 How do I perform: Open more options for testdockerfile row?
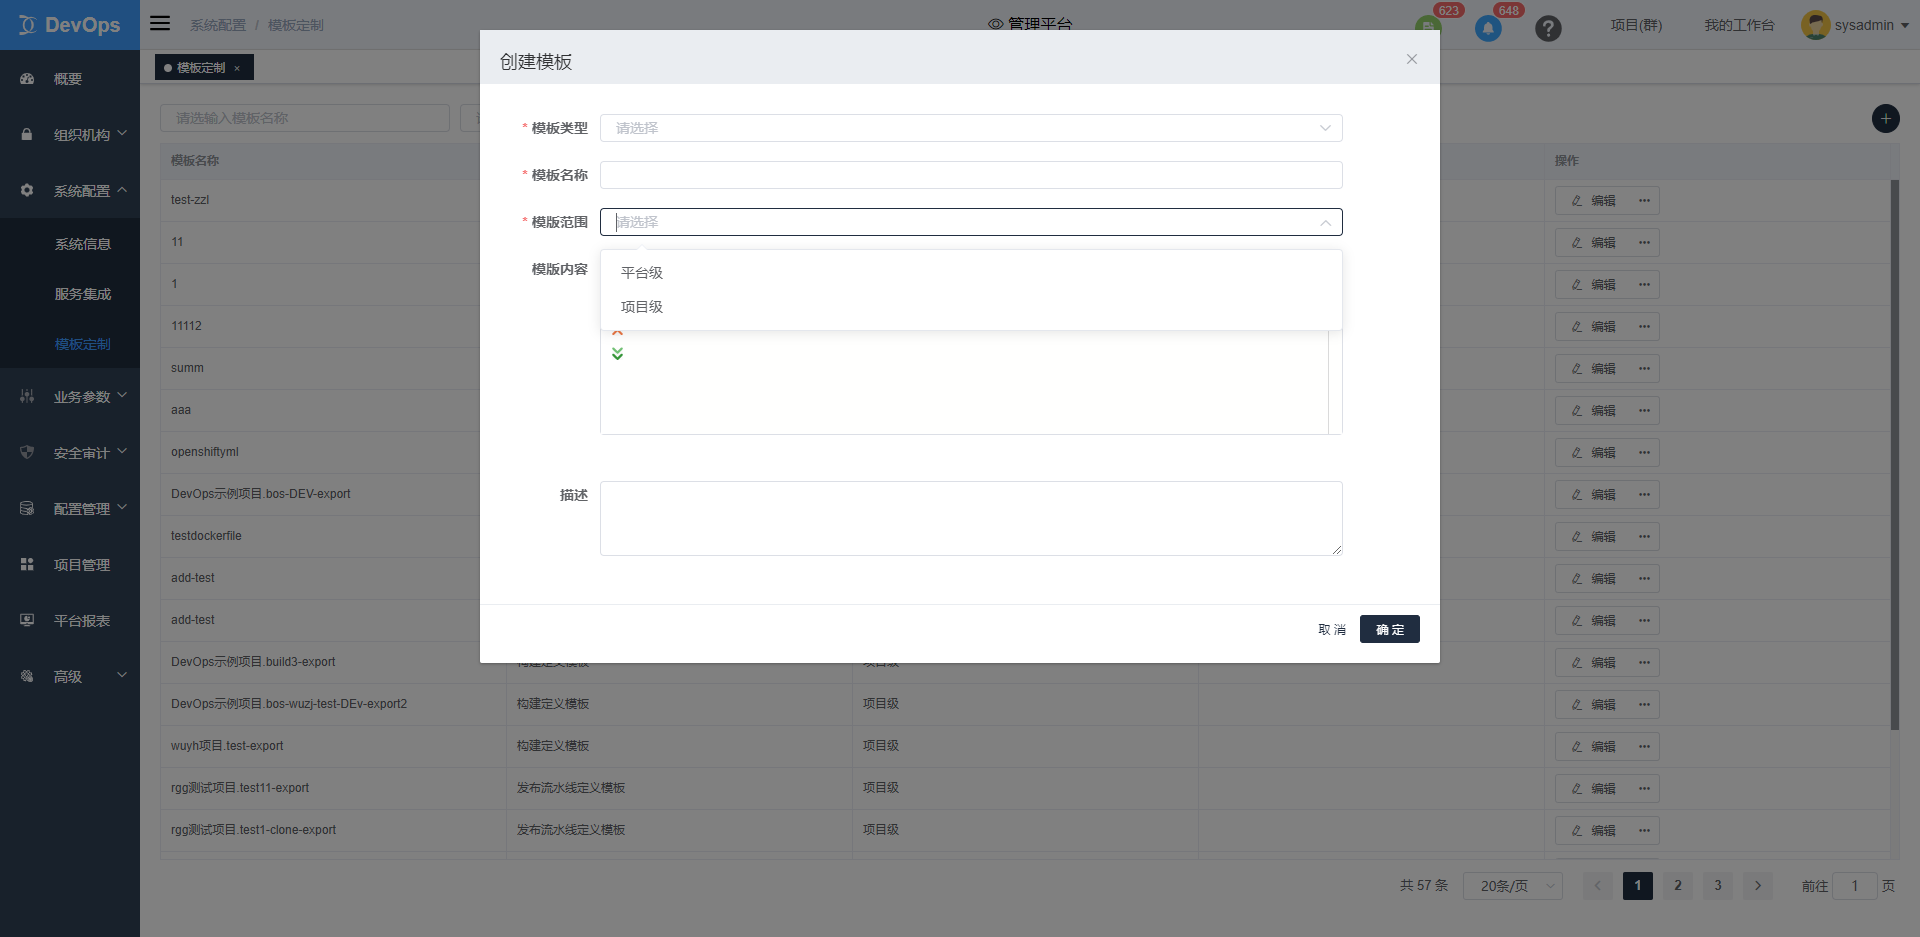(x=1644, y=537)
